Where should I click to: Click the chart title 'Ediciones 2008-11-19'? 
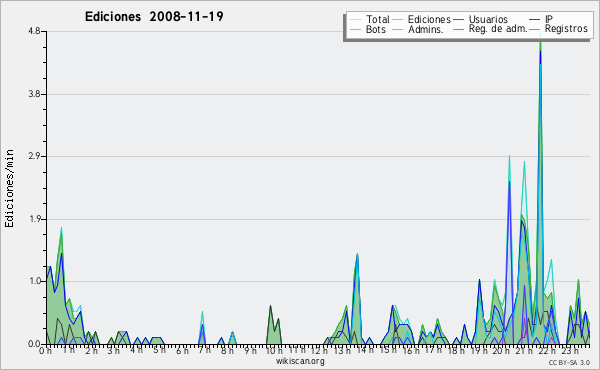[x=154, y=17]
